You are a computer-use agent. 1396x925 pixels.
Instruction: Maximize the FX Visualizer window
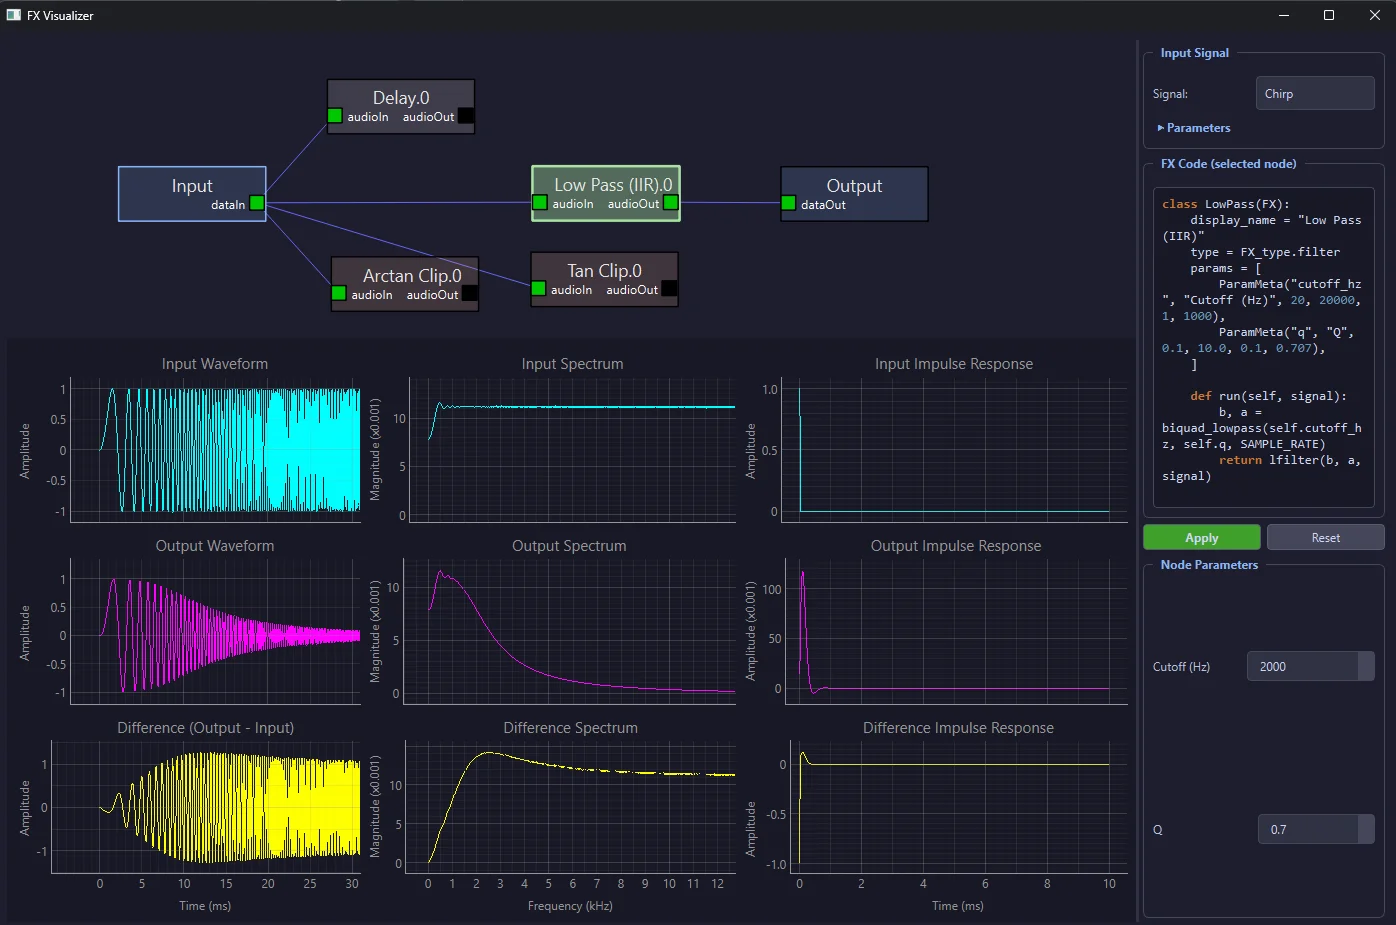(1329, 15)
